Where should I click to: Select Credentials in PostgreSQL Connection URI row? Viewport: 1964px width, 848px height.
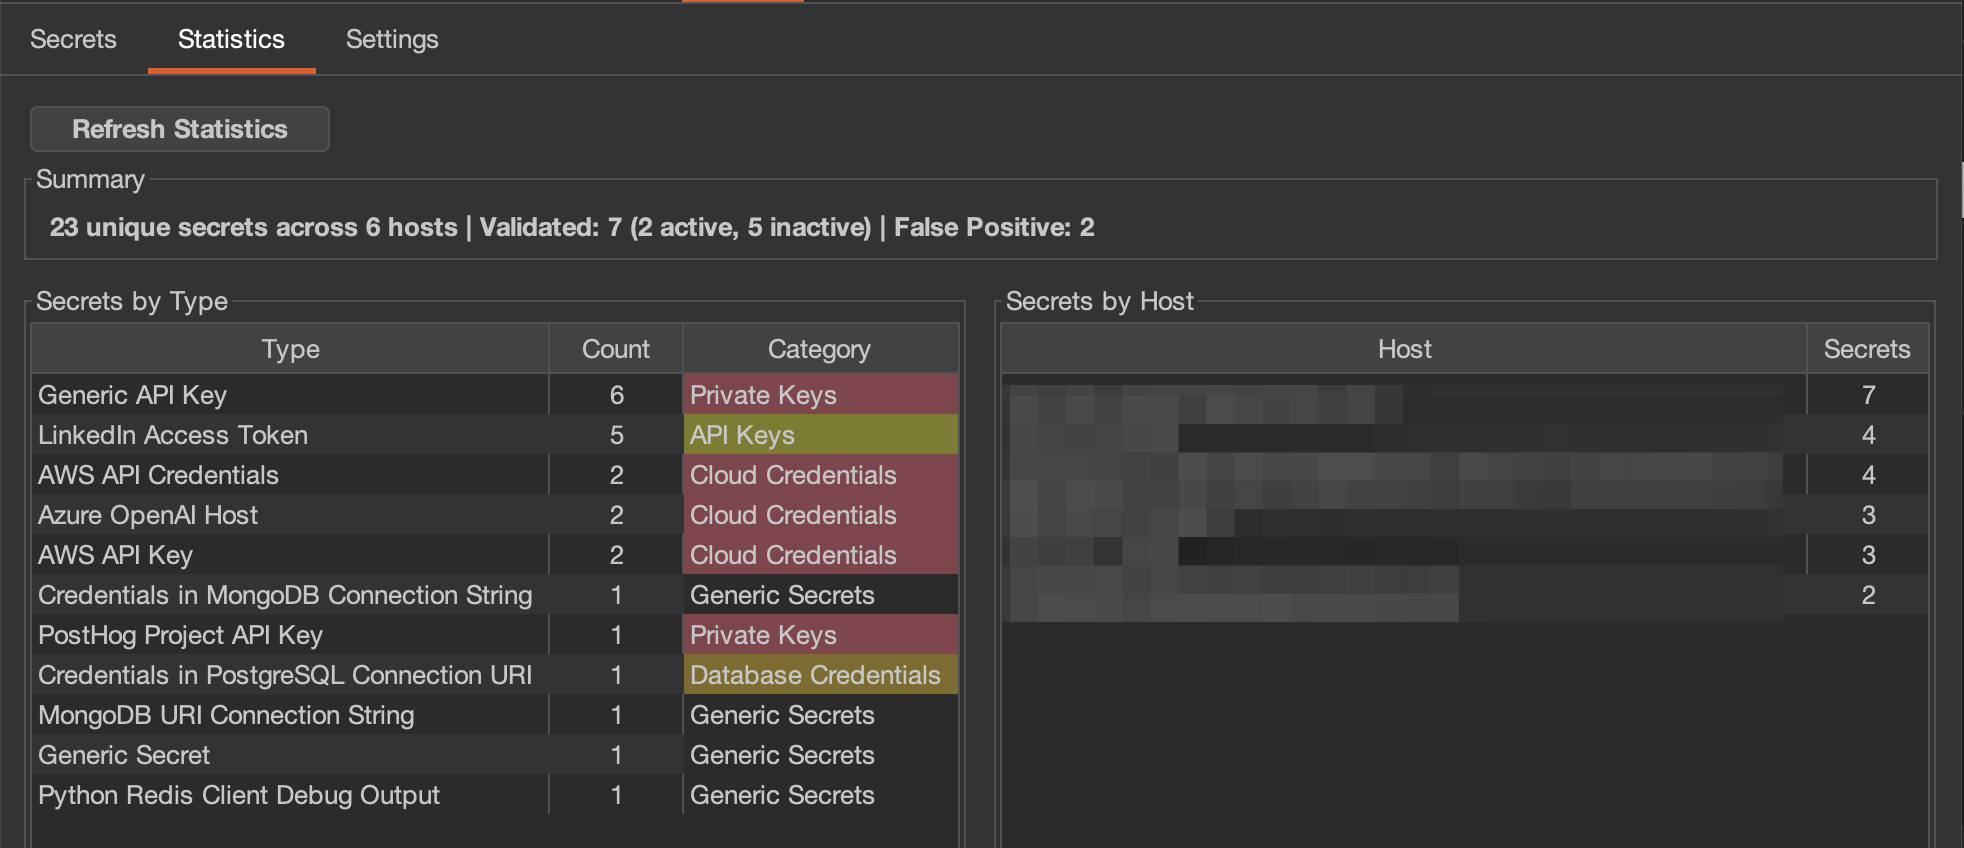tap(290, 674)
